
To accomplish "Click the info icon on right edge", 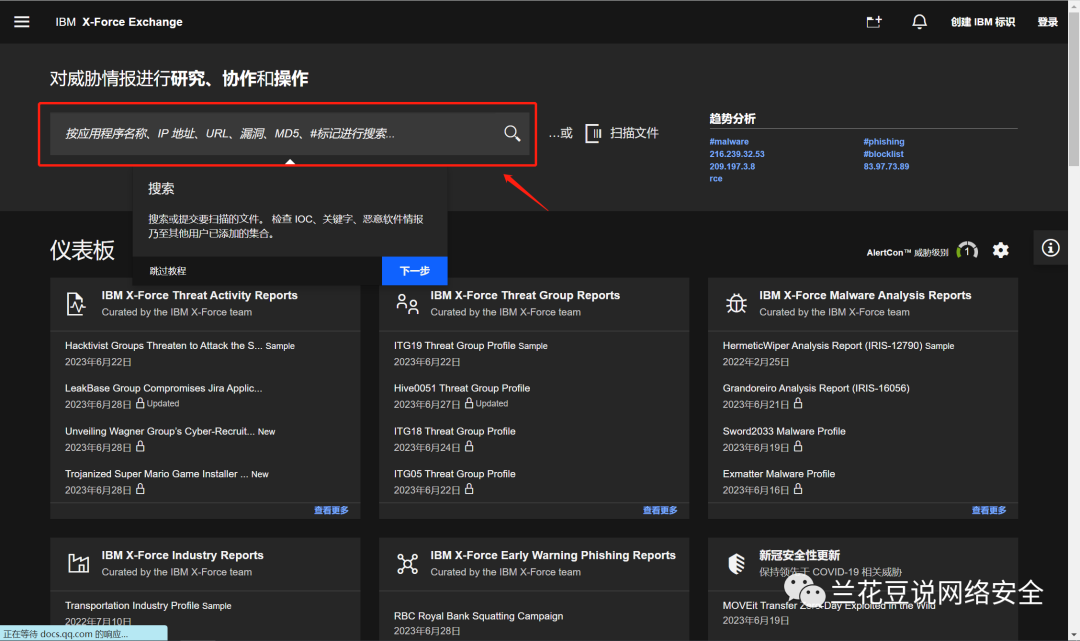I will [1050, 248].
